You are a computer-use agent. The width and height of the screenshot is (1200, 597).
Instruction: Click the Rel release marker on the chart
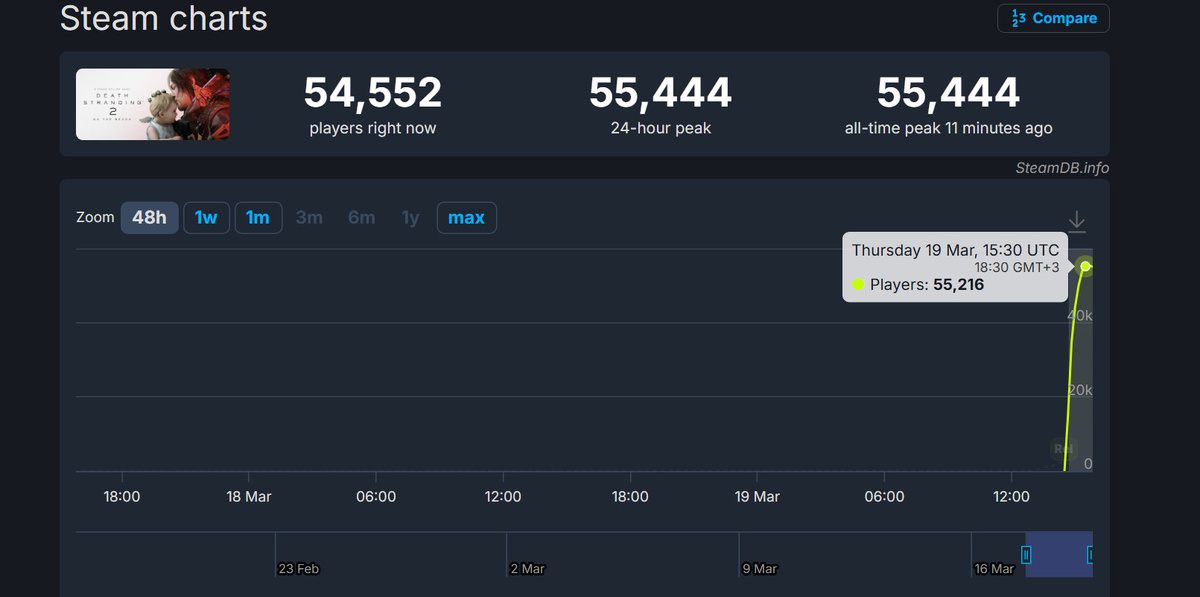(x=1063, y=449)
